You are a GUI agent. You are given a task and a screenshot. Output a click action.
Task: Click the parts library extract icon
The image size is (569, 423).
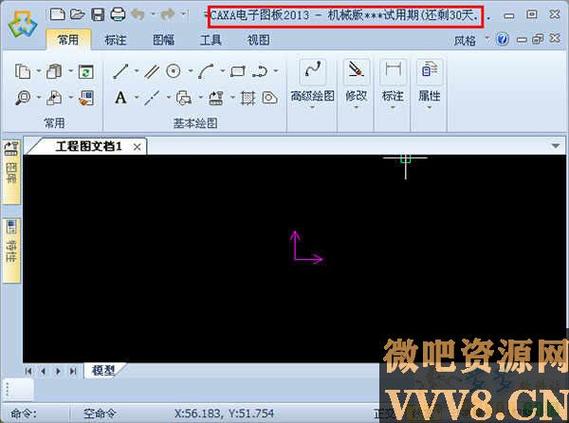pos(216,98)
